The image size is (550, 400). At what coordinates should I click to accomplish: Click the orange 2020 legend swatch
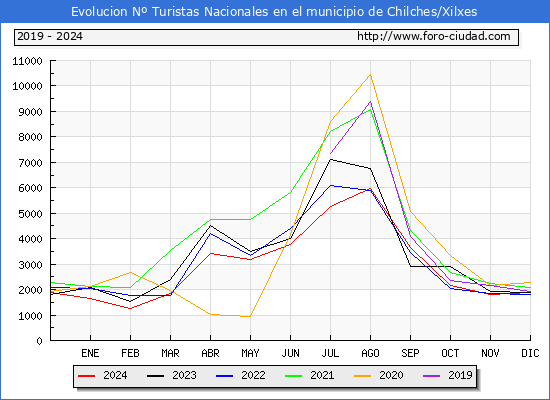[363, 376]
